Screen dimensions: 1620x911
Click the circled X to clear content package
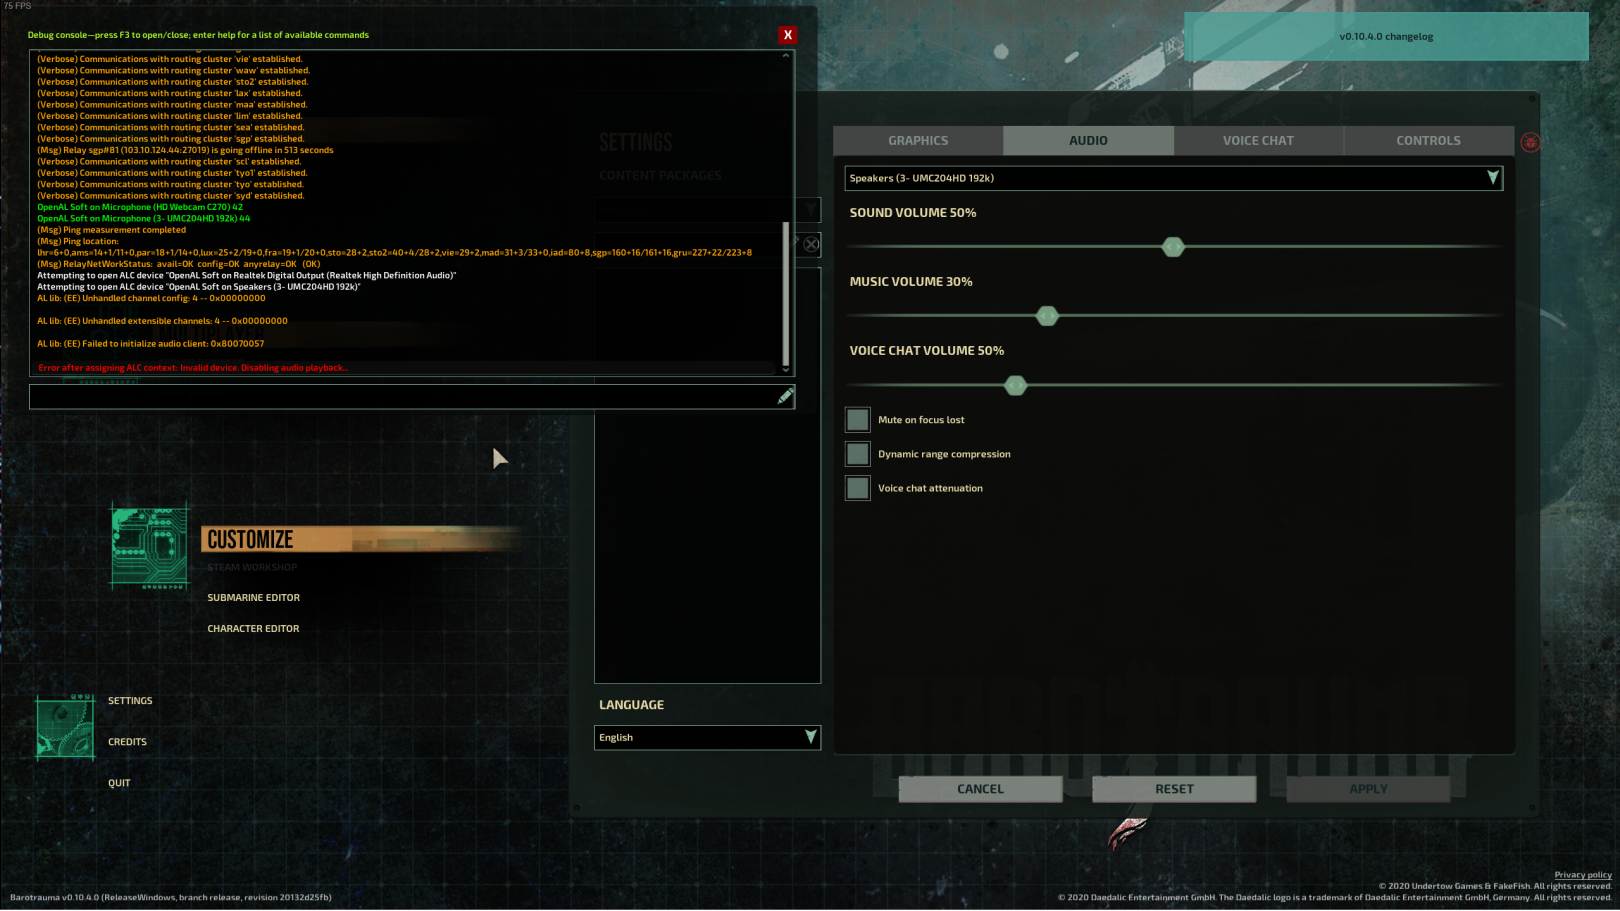click(811, 244)
